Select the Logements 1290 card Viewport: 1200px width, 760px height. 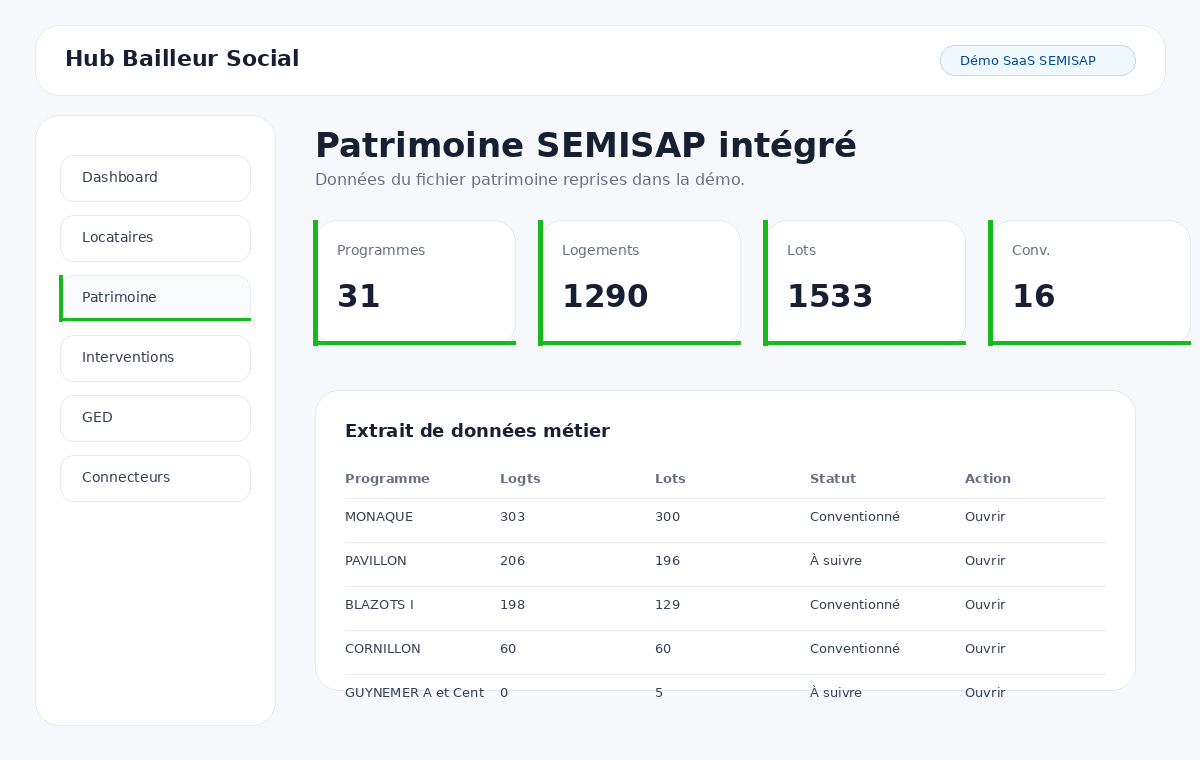point(640,283)
